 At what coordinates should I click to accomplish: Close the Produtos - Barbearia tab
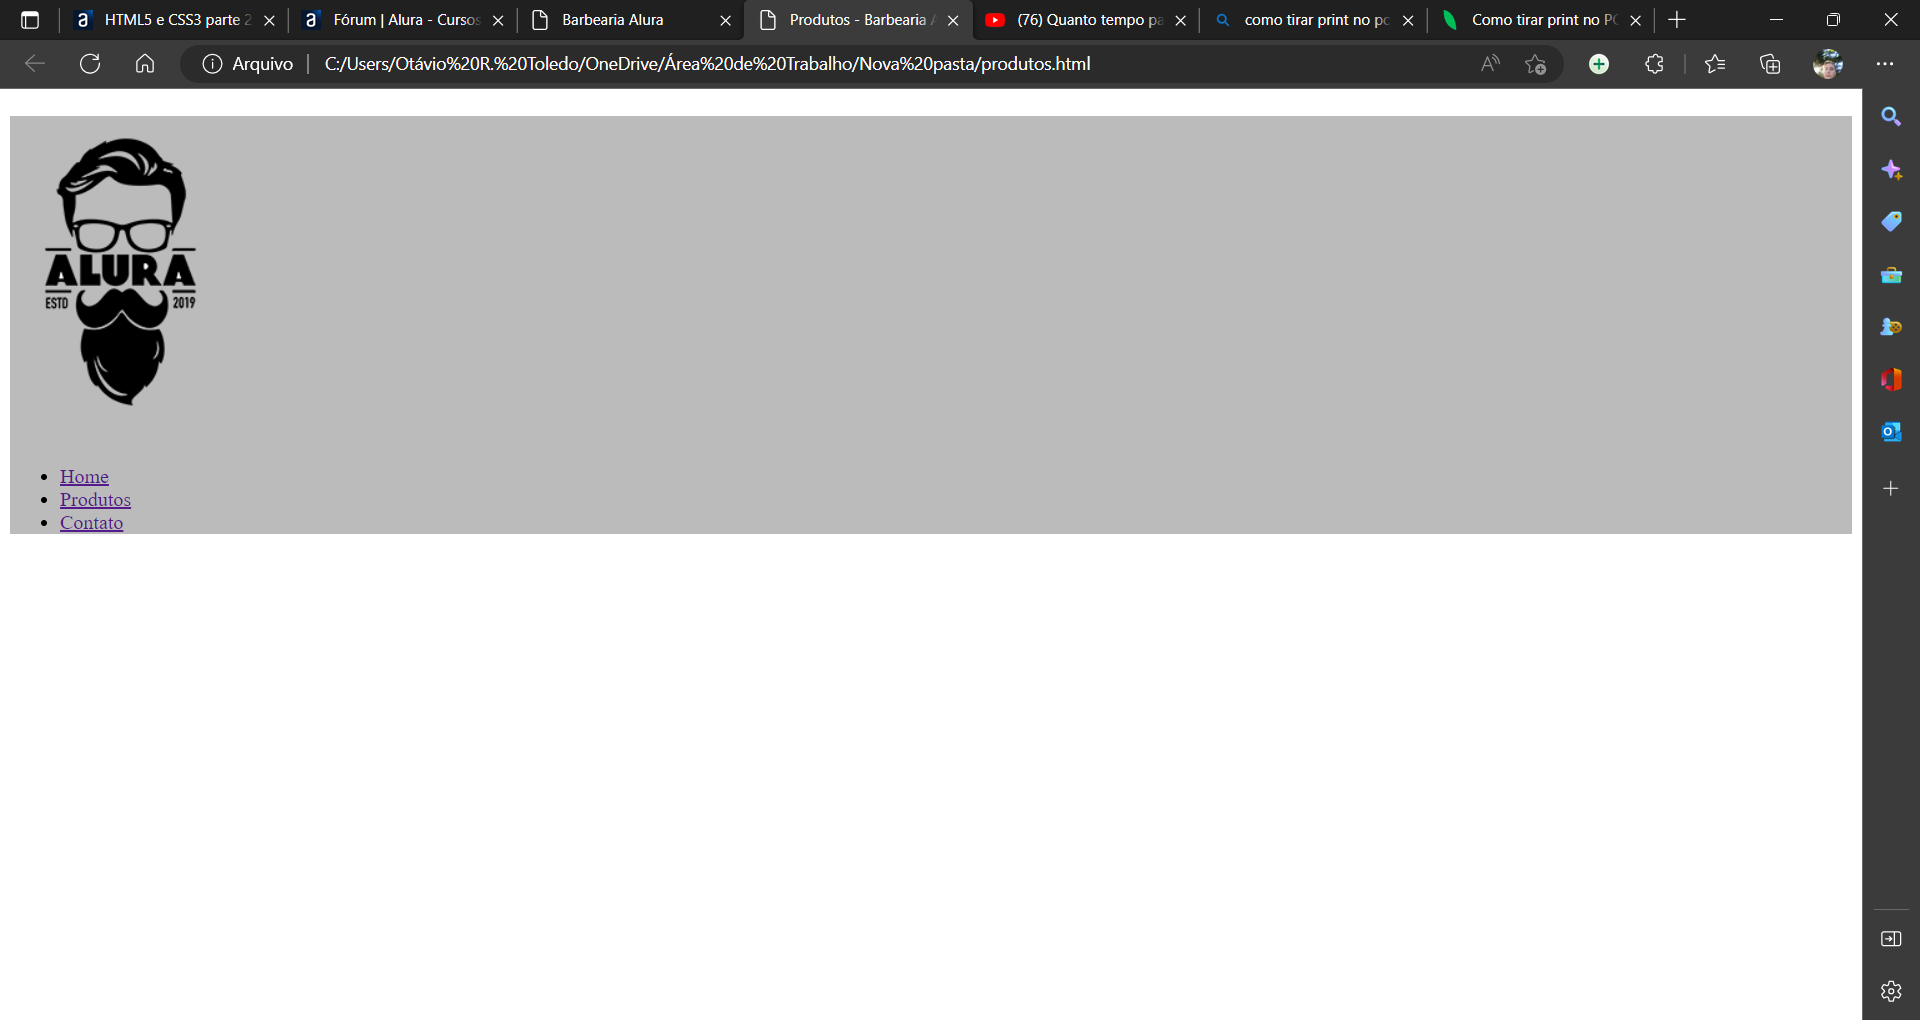(953, 20)
